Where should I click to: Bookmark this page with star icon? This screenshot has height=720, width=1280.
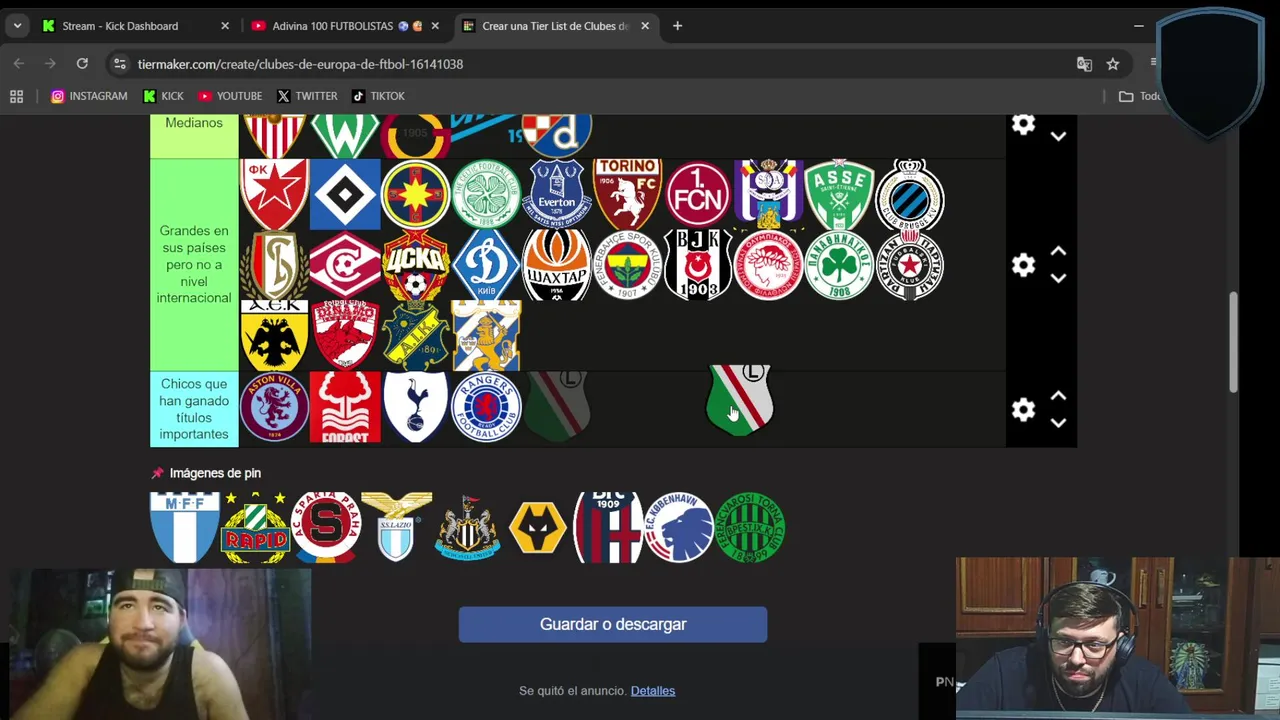click(x=1112, y=64)
